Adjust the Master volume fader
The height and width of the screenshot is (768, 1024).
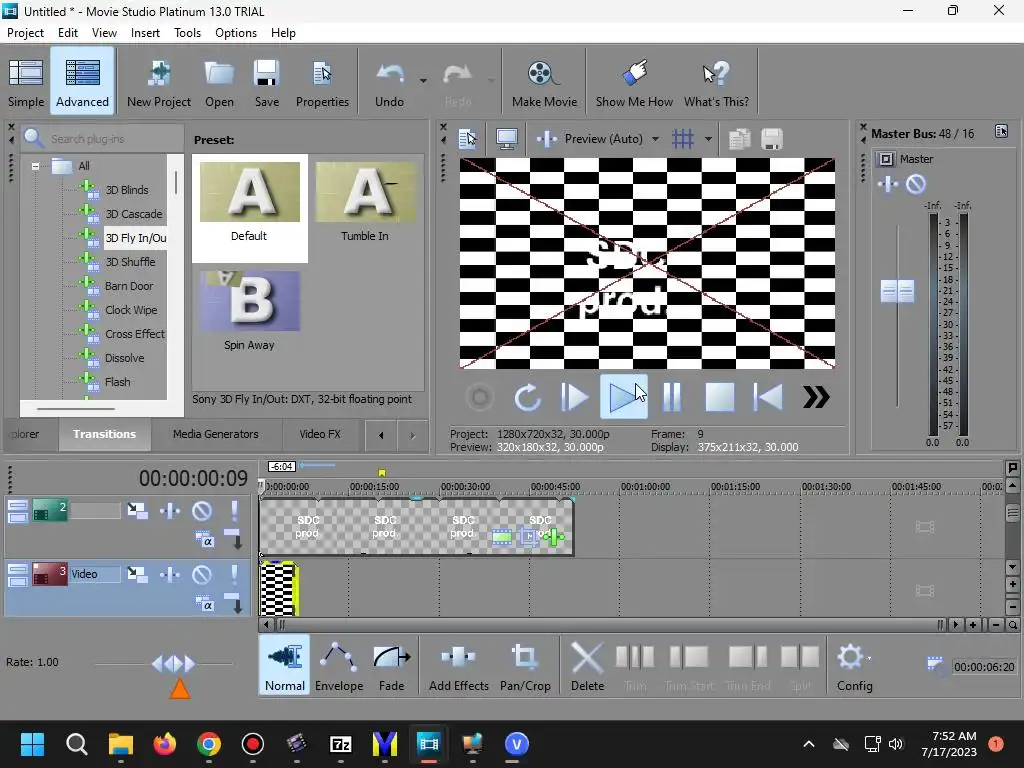click(x=897, y=291)
